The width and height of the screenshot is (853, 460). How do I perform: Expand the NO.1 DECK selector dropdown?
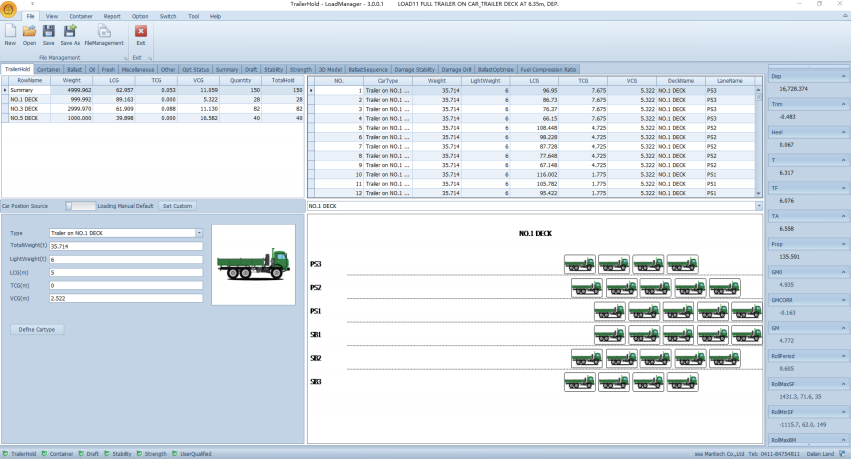click(x=760, y=206)
